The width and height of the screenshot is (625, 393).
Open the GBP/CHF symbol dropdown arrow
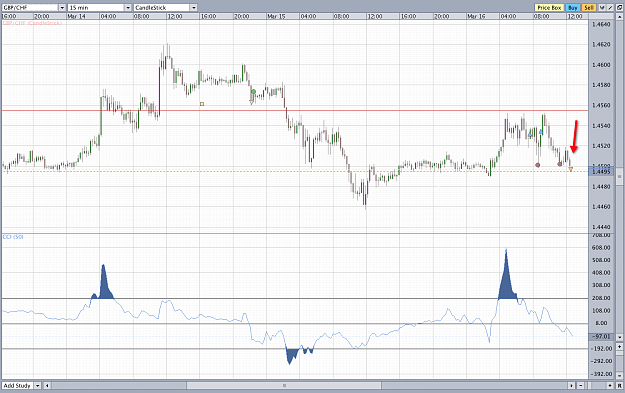[62, 8]
